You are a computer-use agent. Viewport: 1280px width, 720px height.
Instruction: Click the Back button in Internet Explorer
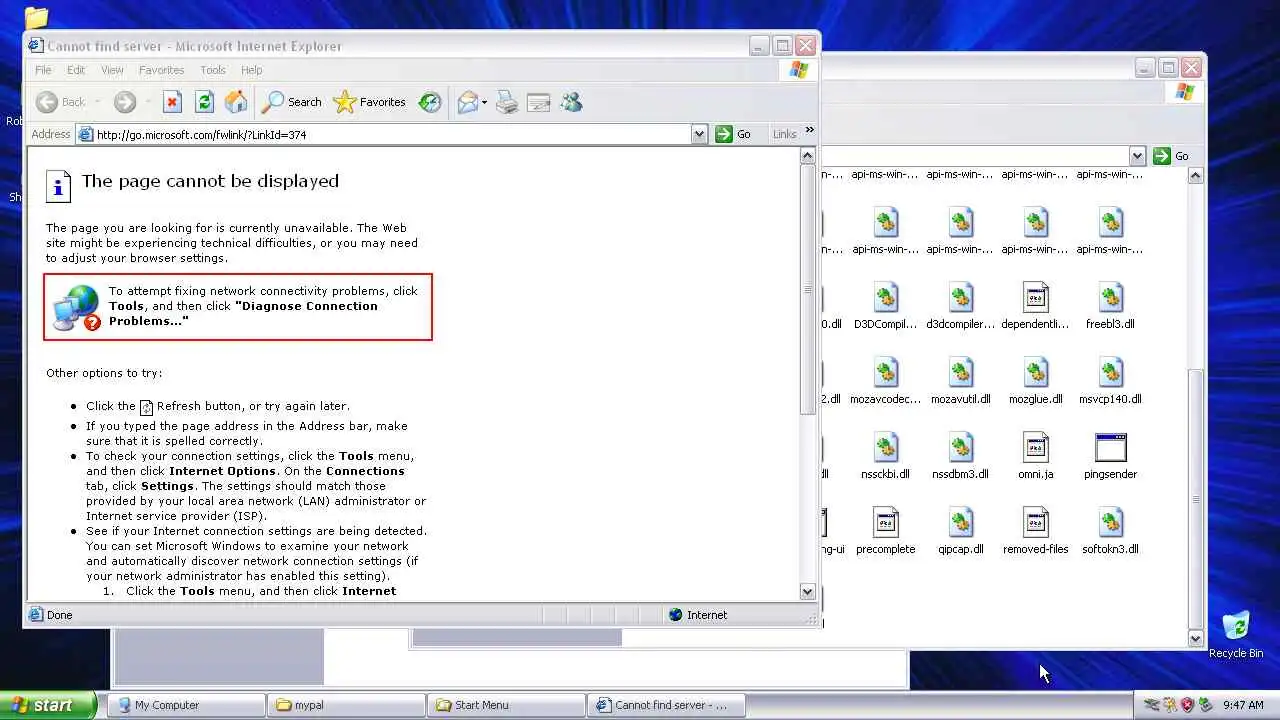[x=61, y=102]
